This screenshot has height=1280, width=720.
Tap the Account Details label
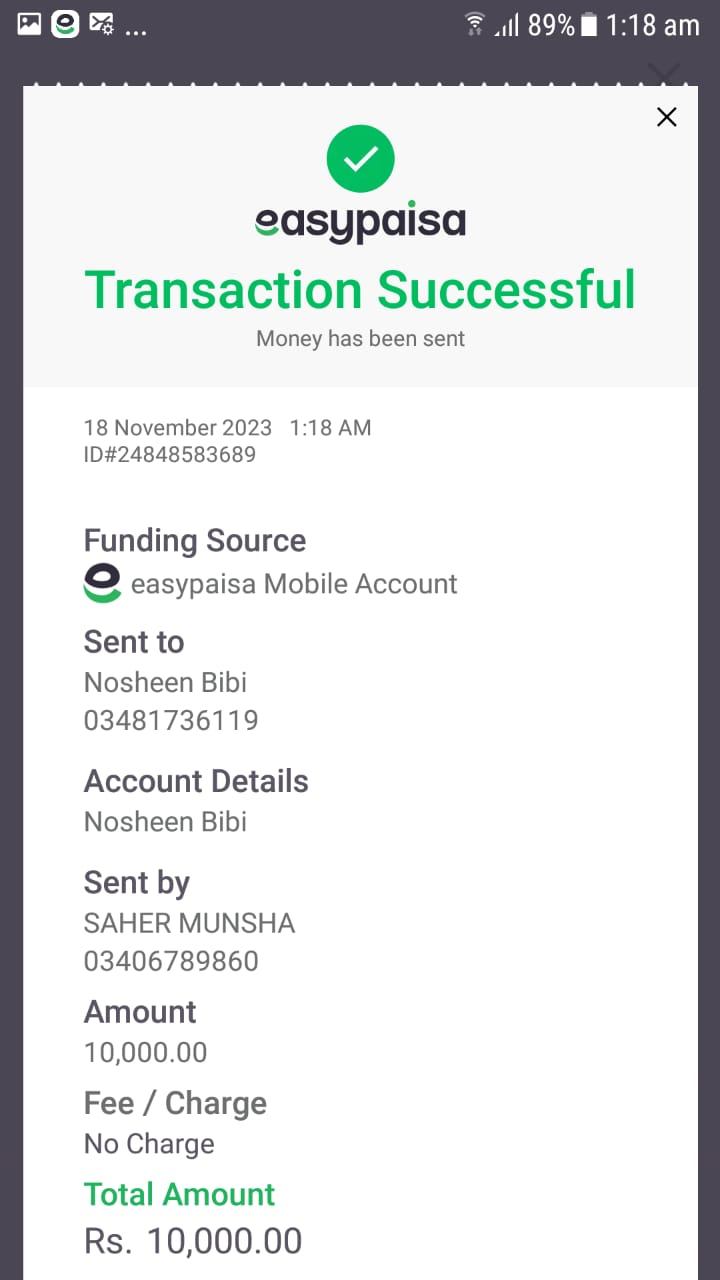(x=196, y=781)
